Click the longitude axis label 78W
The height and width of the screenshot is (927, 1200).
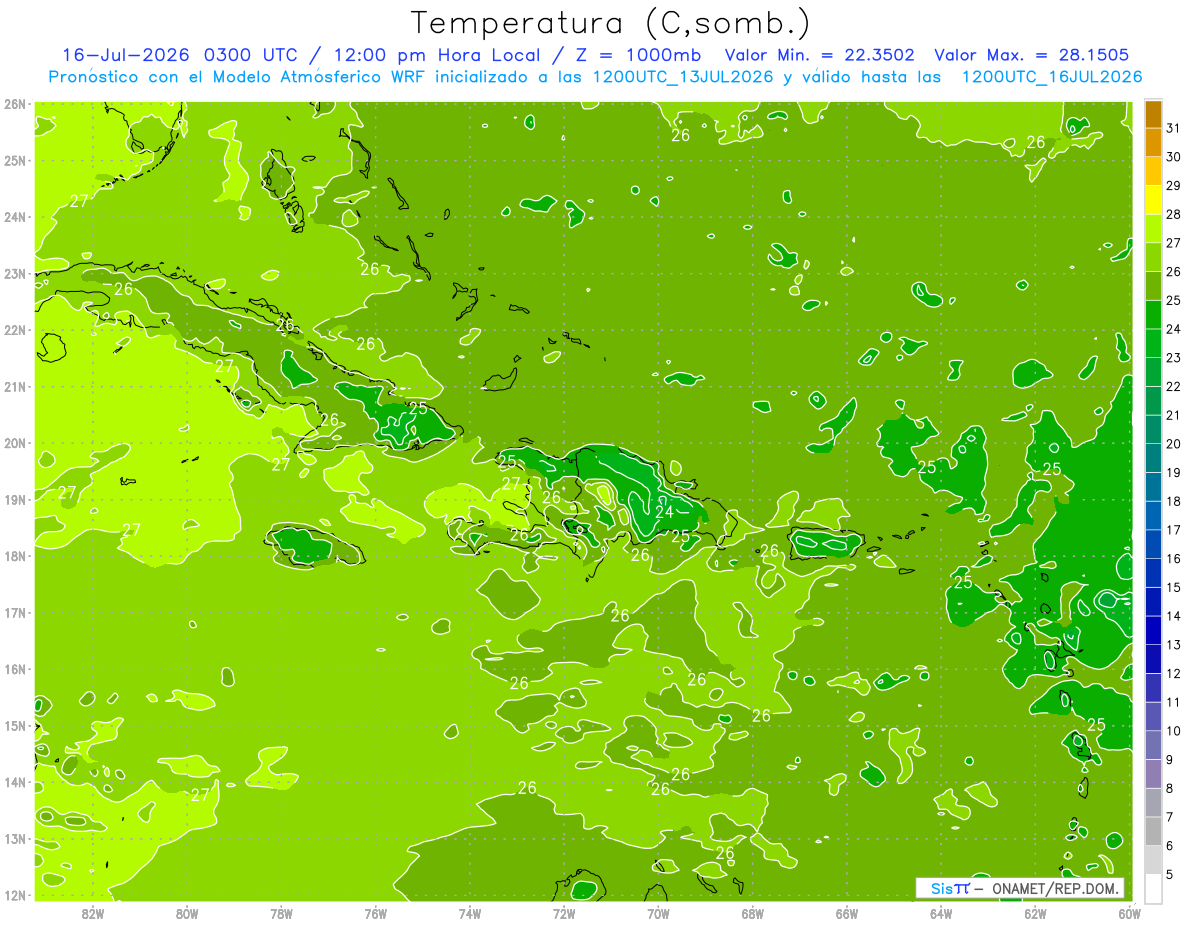pyautogui.click(x=281, y=913)
